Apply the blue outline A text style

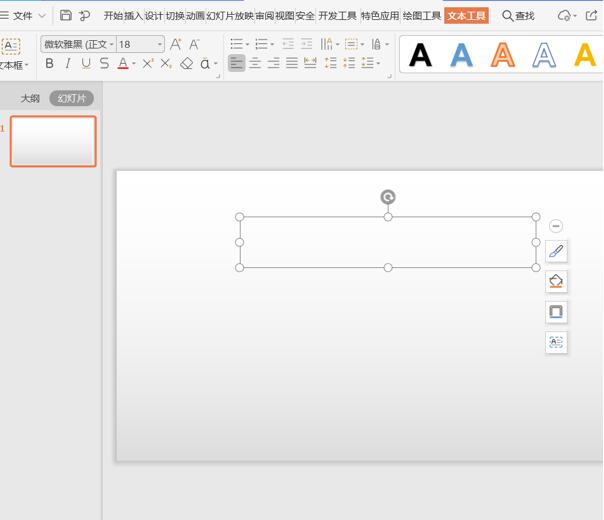[x=544, y=55]
